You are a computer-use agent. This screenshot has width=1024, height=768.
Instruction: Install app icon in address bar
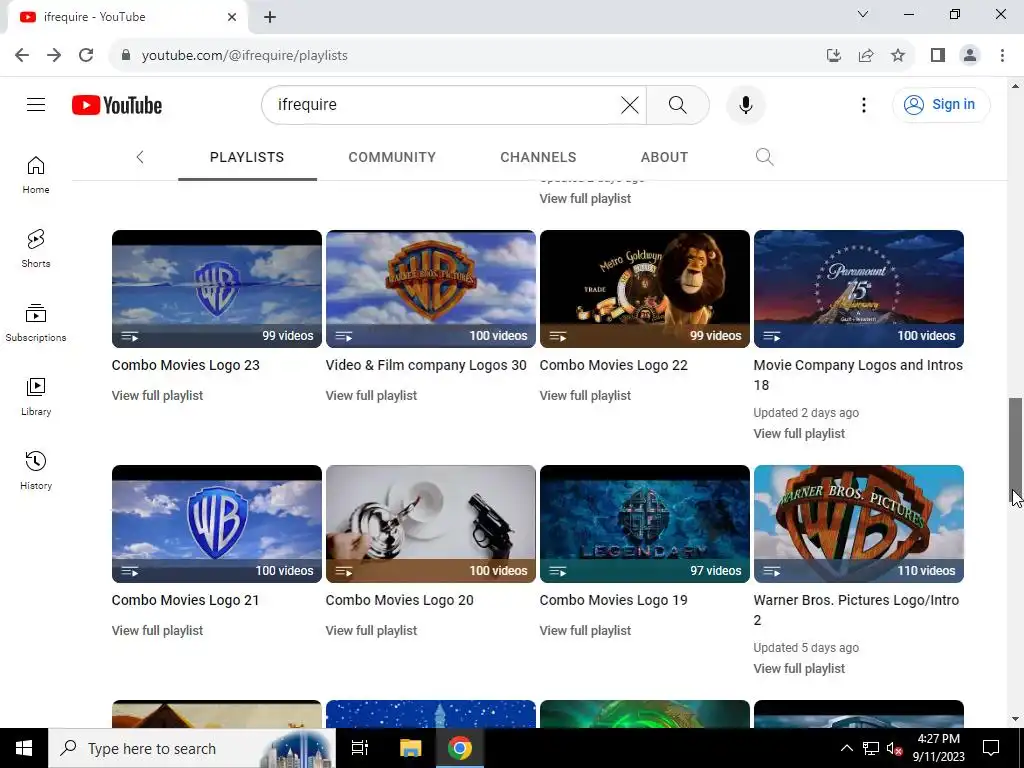tap(833, 56)
